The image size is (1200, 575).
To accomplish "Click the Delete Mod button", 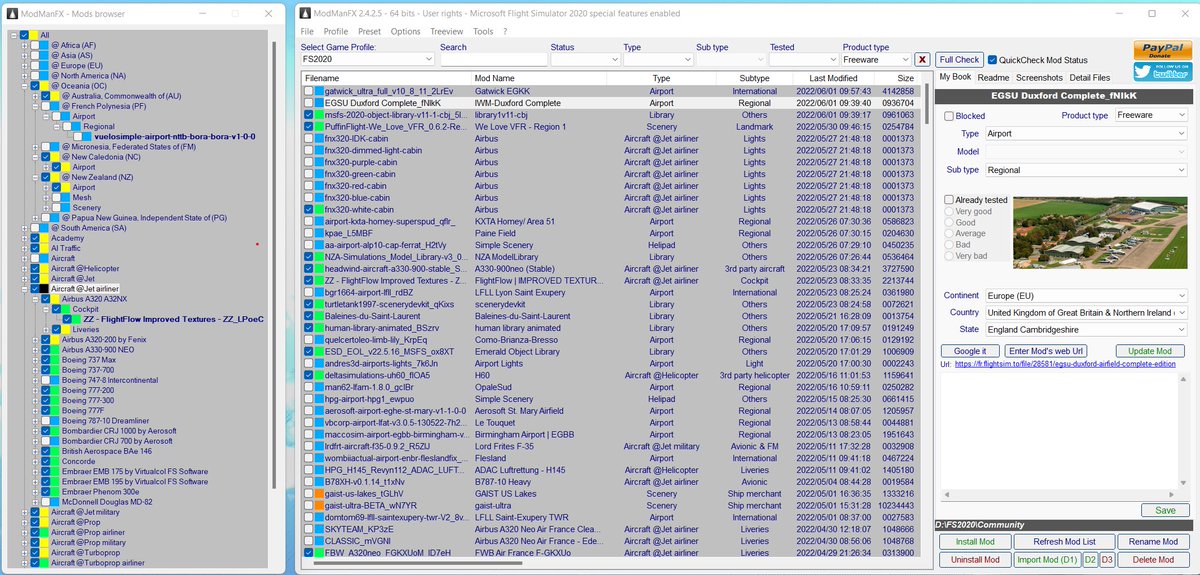I will click(1153, 559).
